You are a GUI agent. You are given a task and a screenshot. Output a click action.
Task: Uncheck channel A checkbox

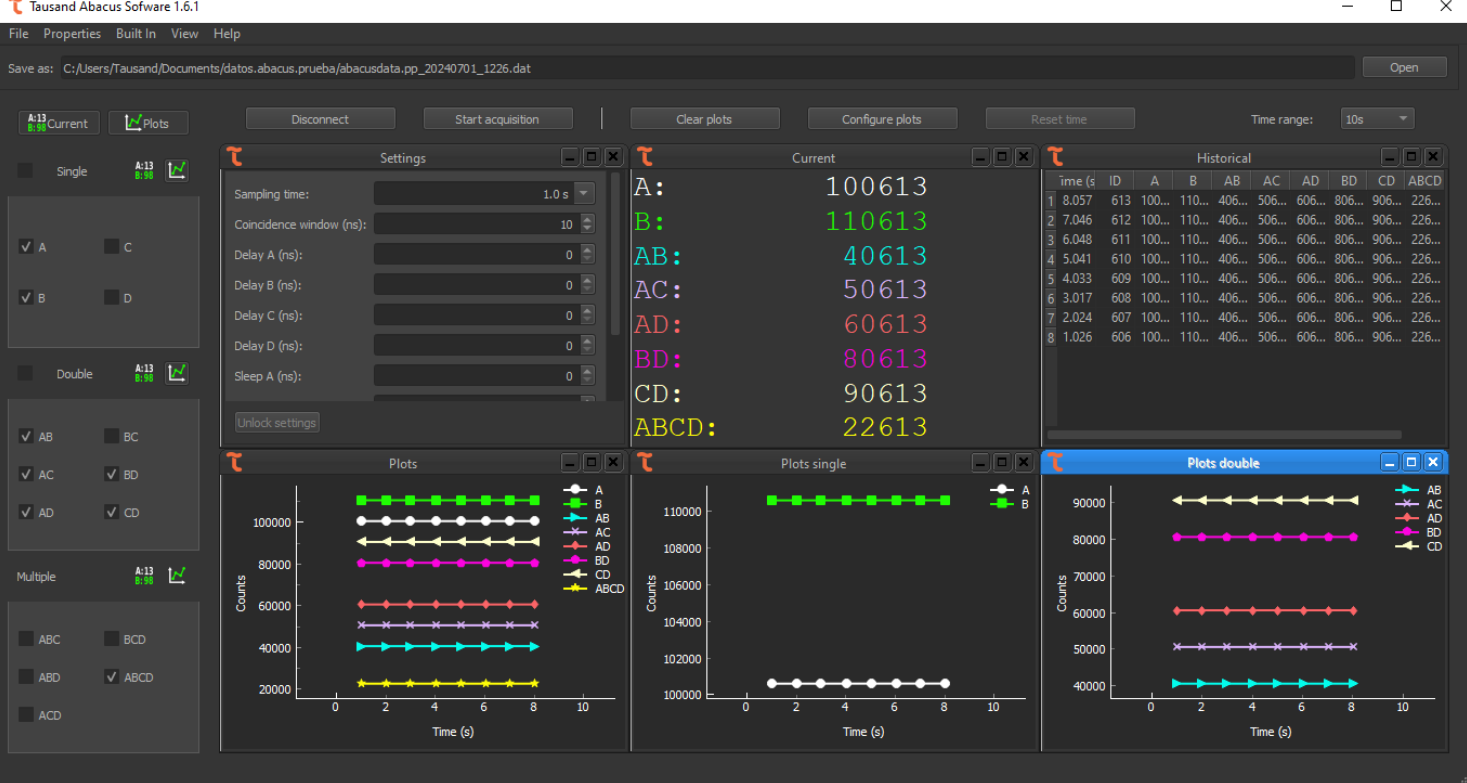click(x=27, y=247)
